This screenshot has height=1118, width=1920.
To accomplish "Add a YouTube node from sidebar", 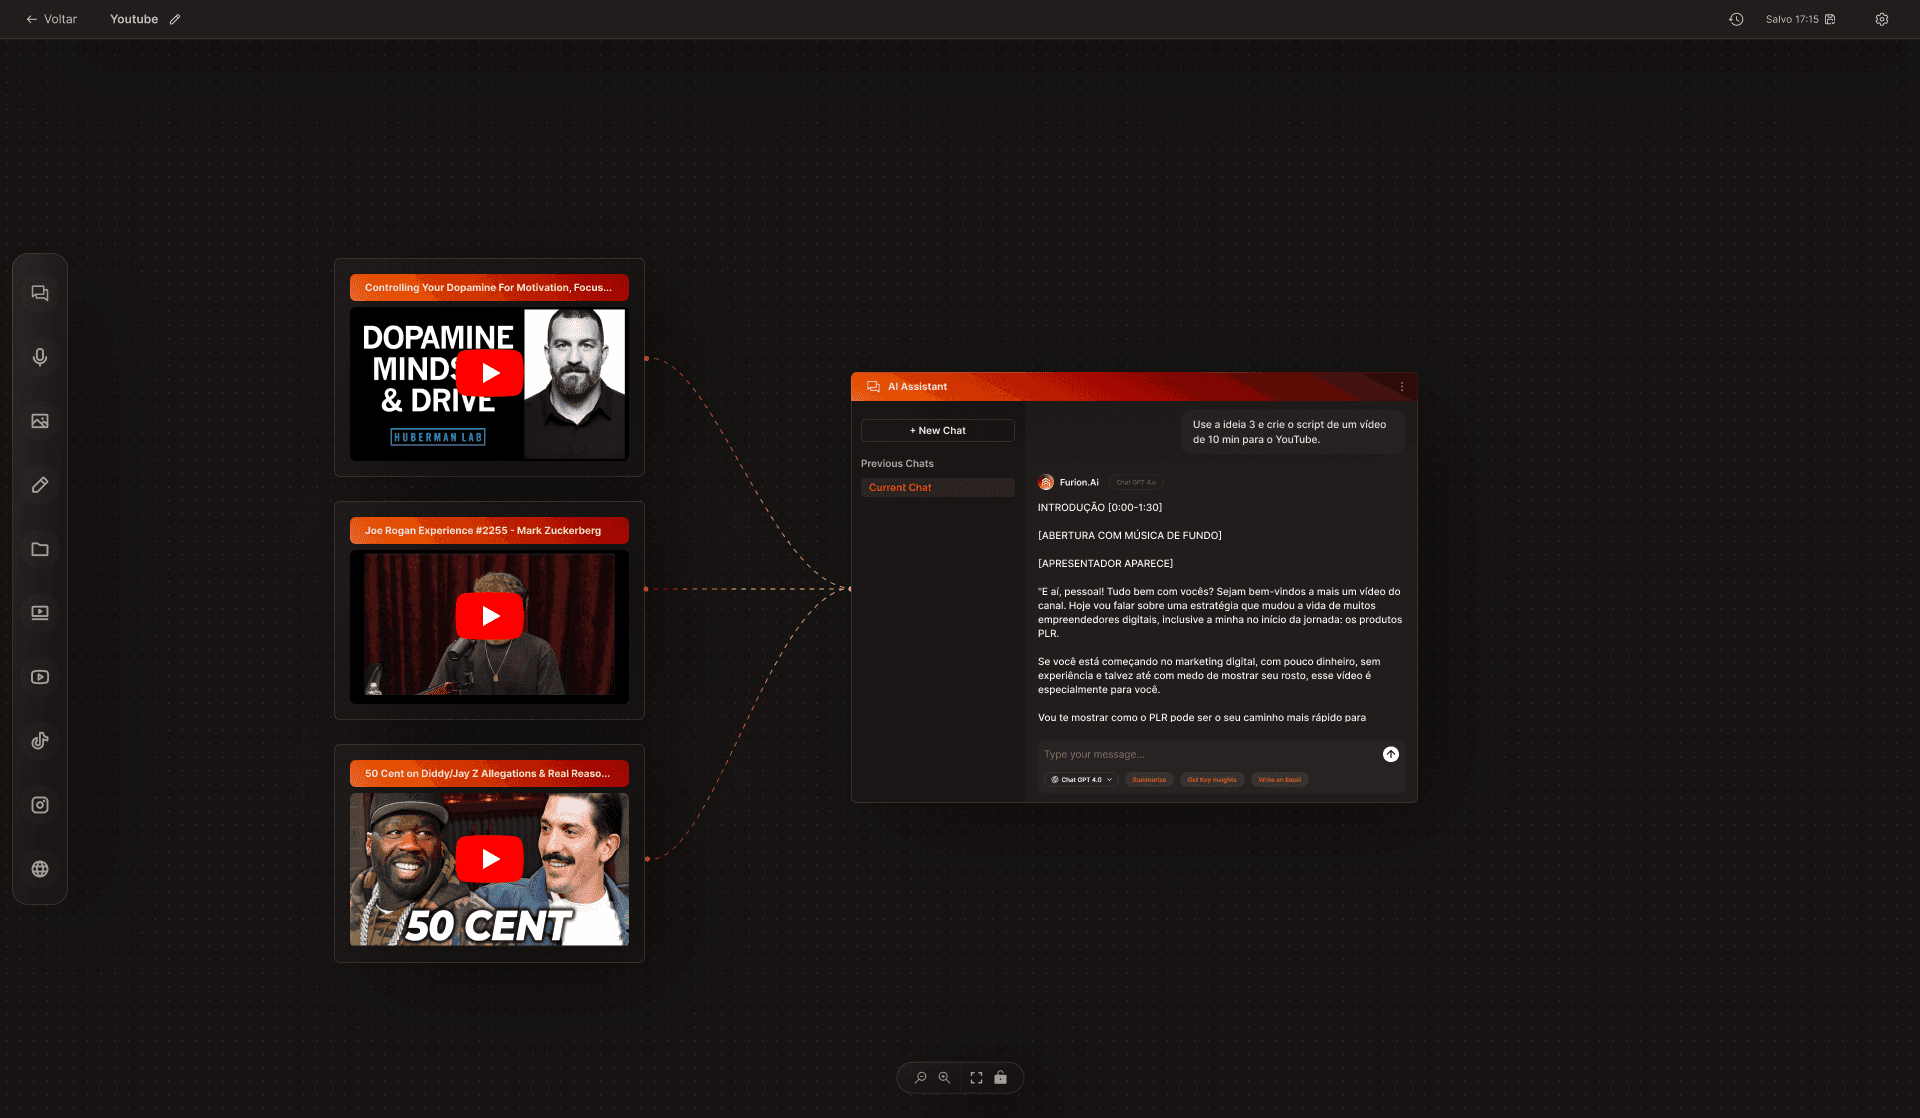I will click(x=40, y=677).
